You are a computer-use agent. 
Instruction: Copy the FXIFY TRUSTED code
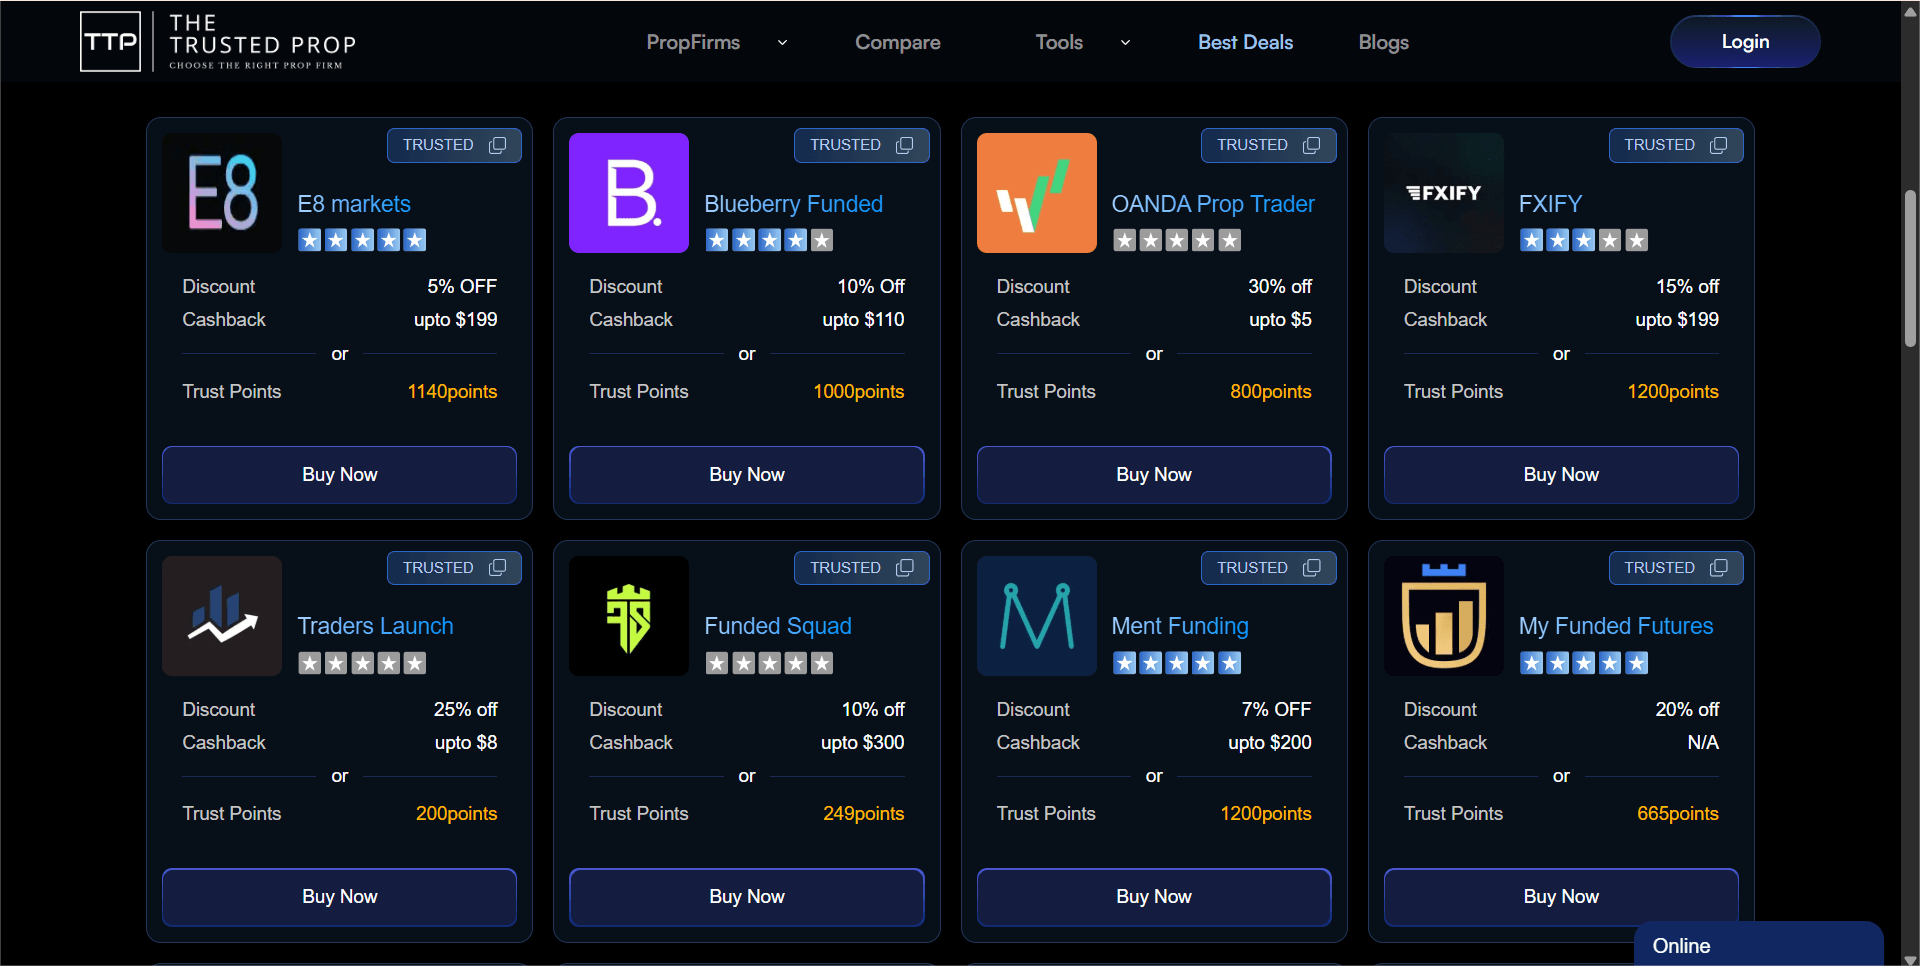coord(1718,145)
